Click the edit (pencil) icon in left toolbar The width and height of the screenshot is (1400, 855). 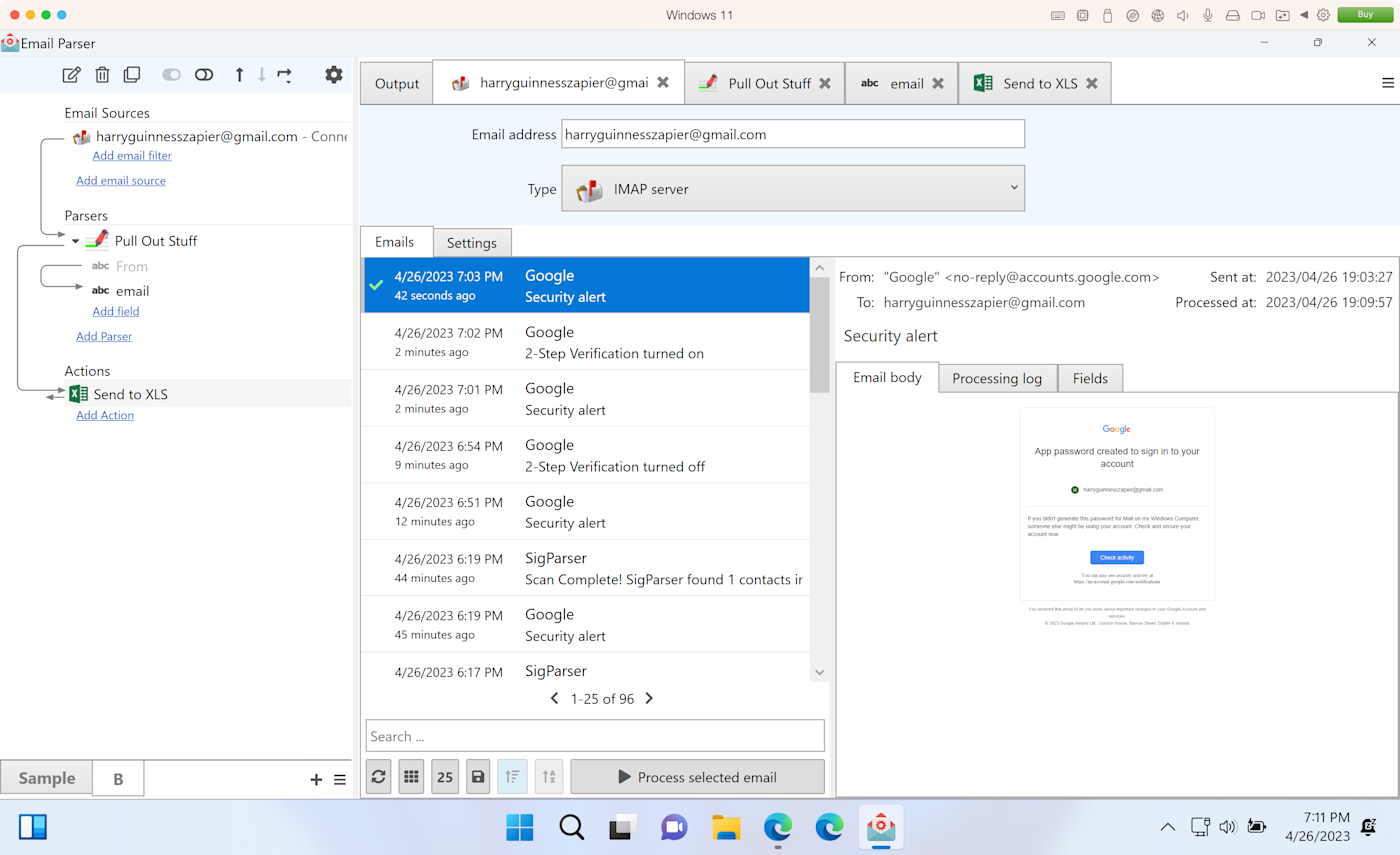[x=72, y=75]
